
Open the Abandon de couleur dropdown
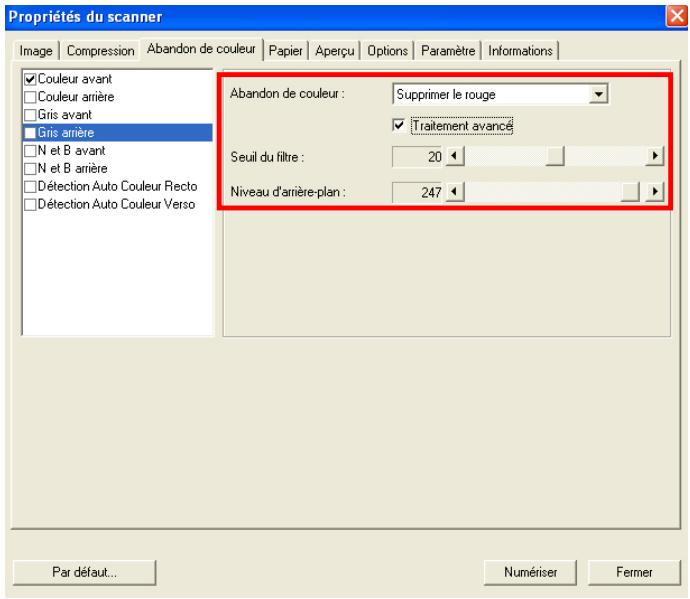[x=599, y=95]
